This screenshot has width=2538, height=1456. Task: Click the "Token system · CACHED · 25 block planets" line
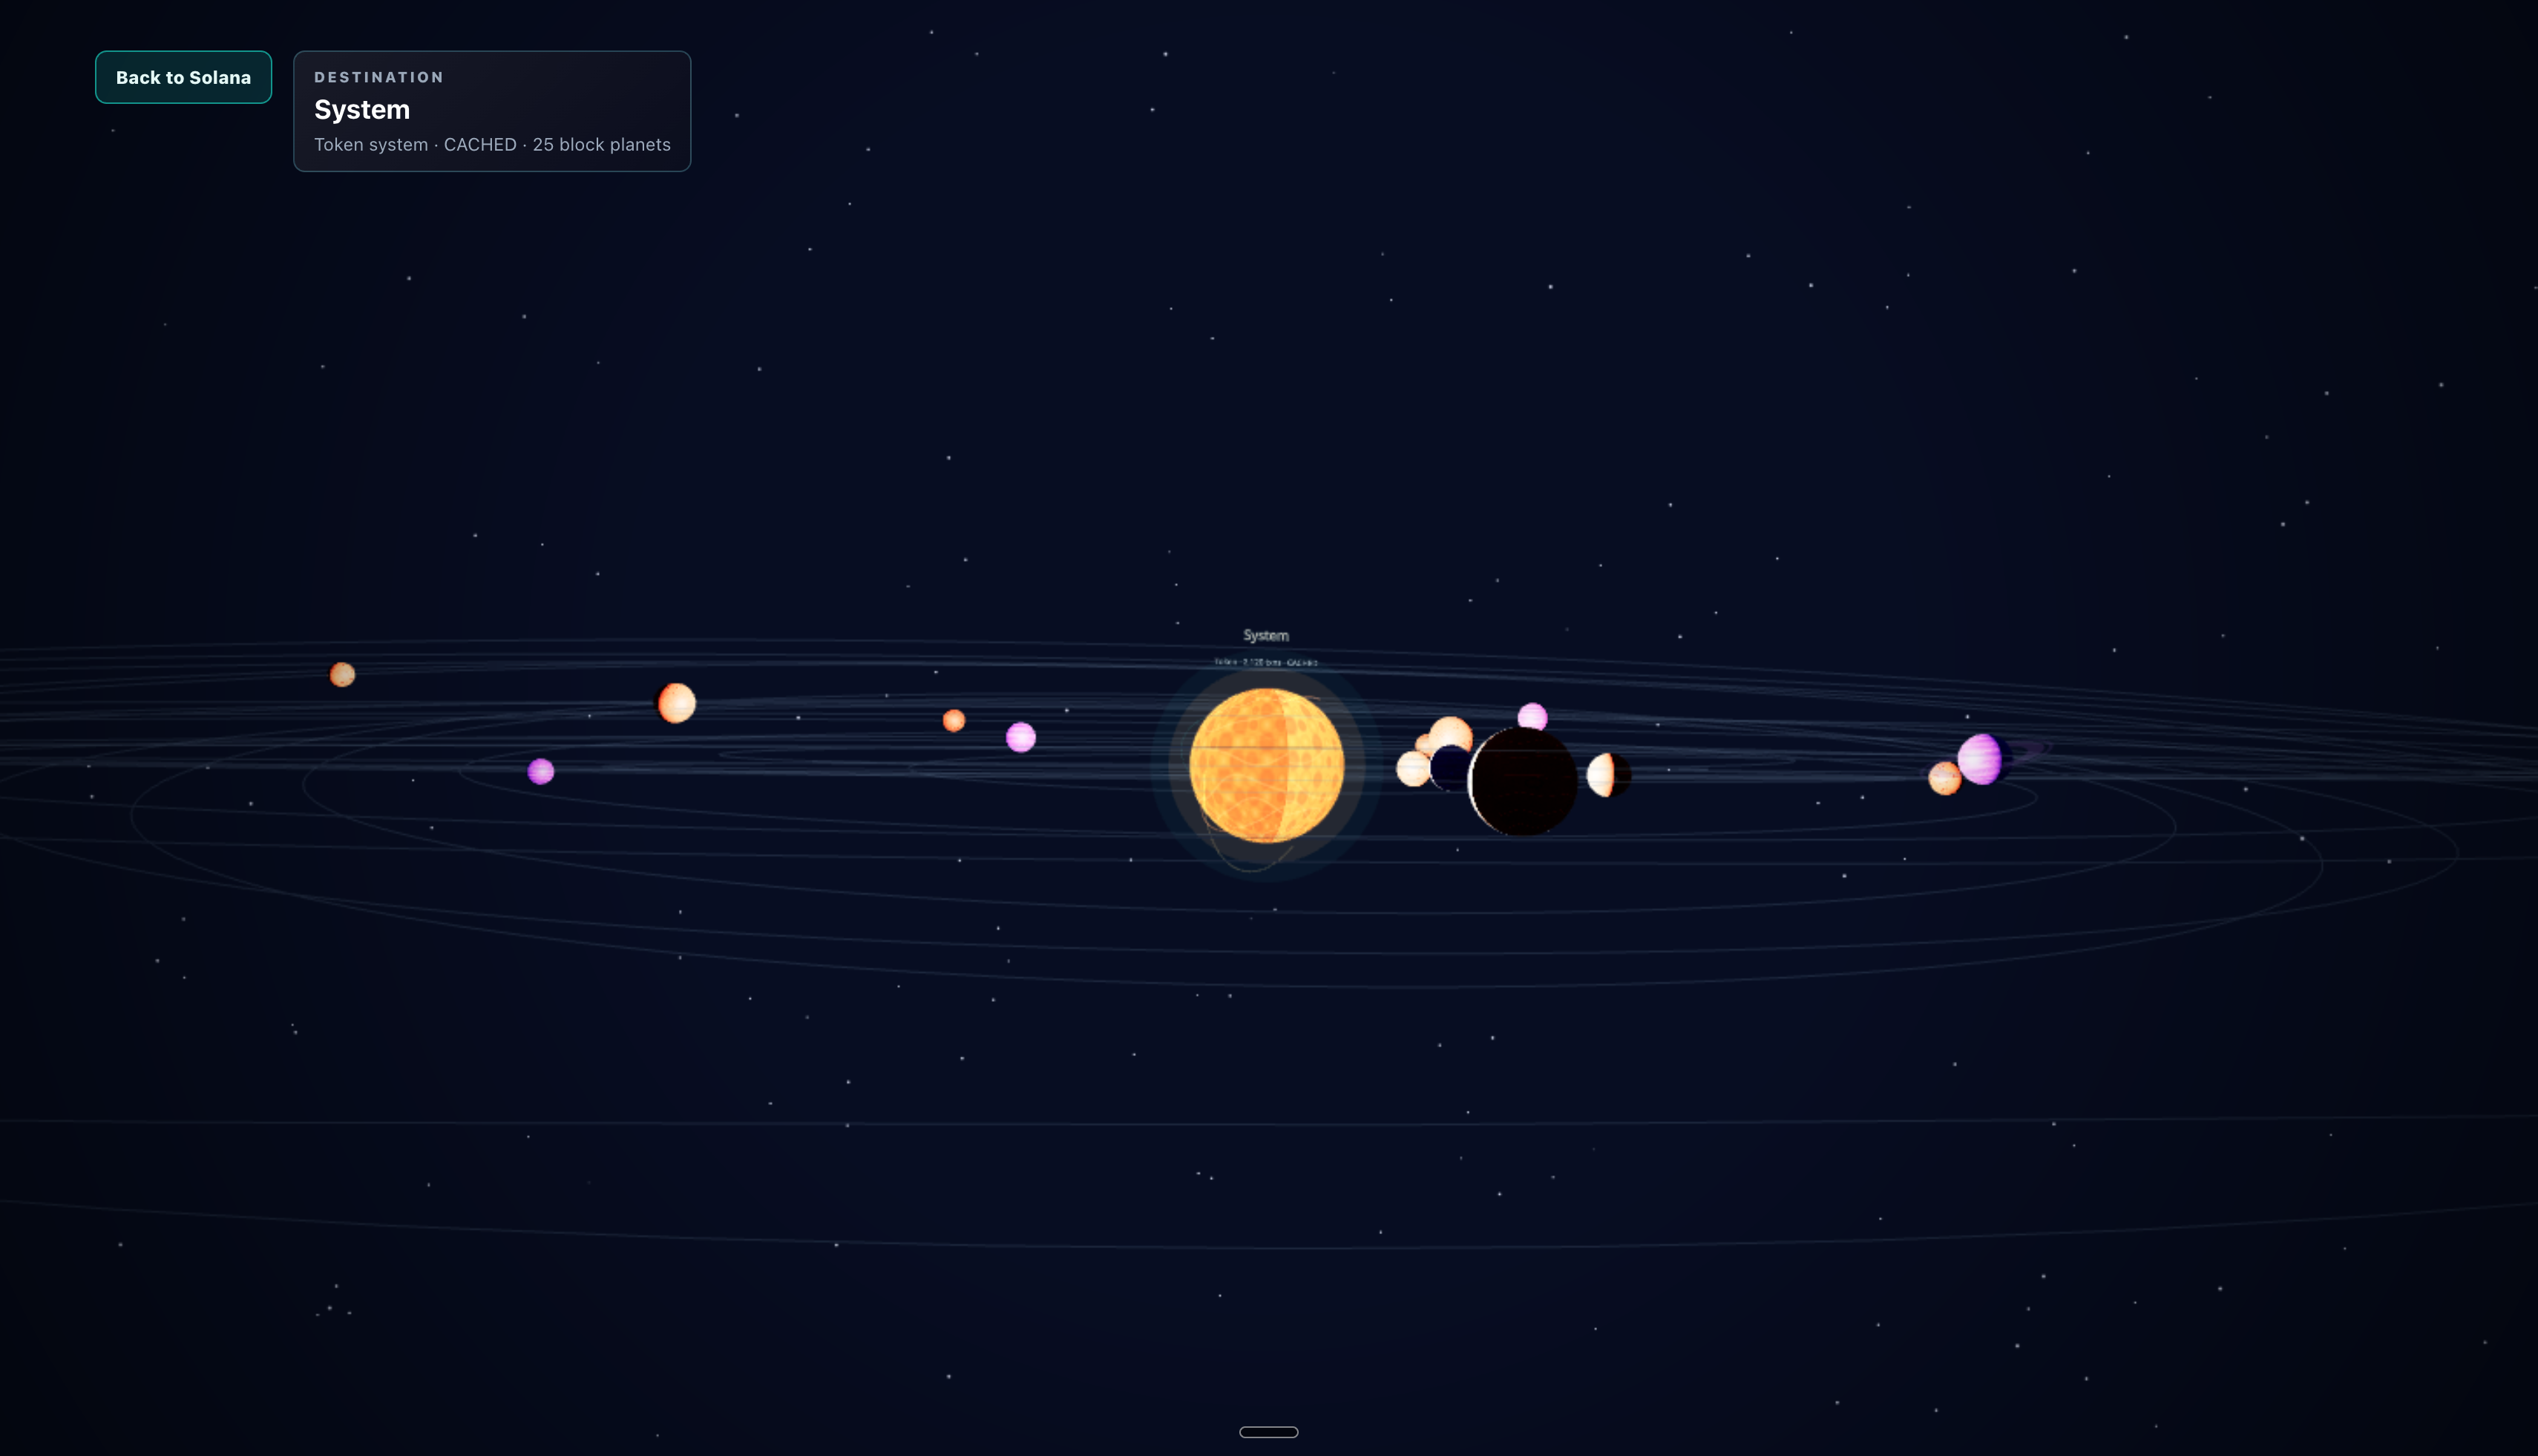tap(492, 144)
